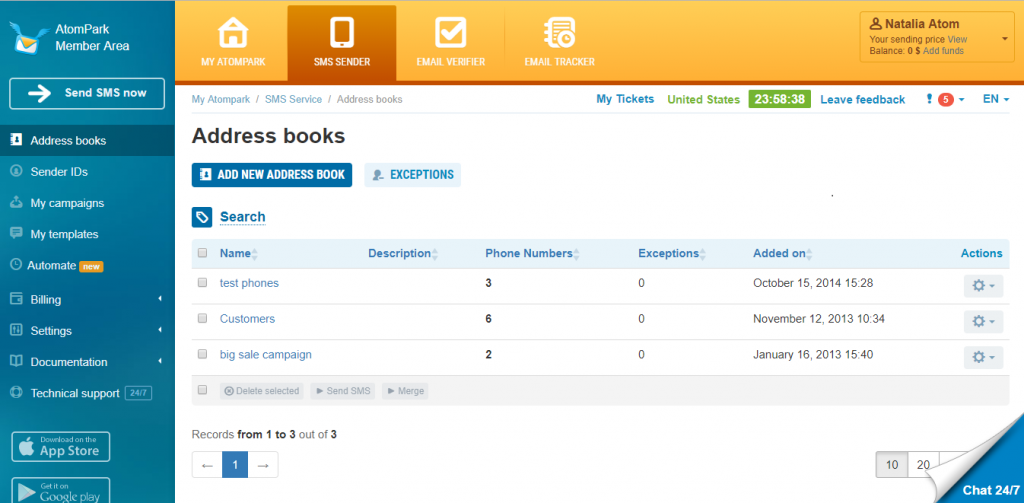Click the Merge button
The width and height of the screenshot is (1024, 503).
[x=405, y=391]
